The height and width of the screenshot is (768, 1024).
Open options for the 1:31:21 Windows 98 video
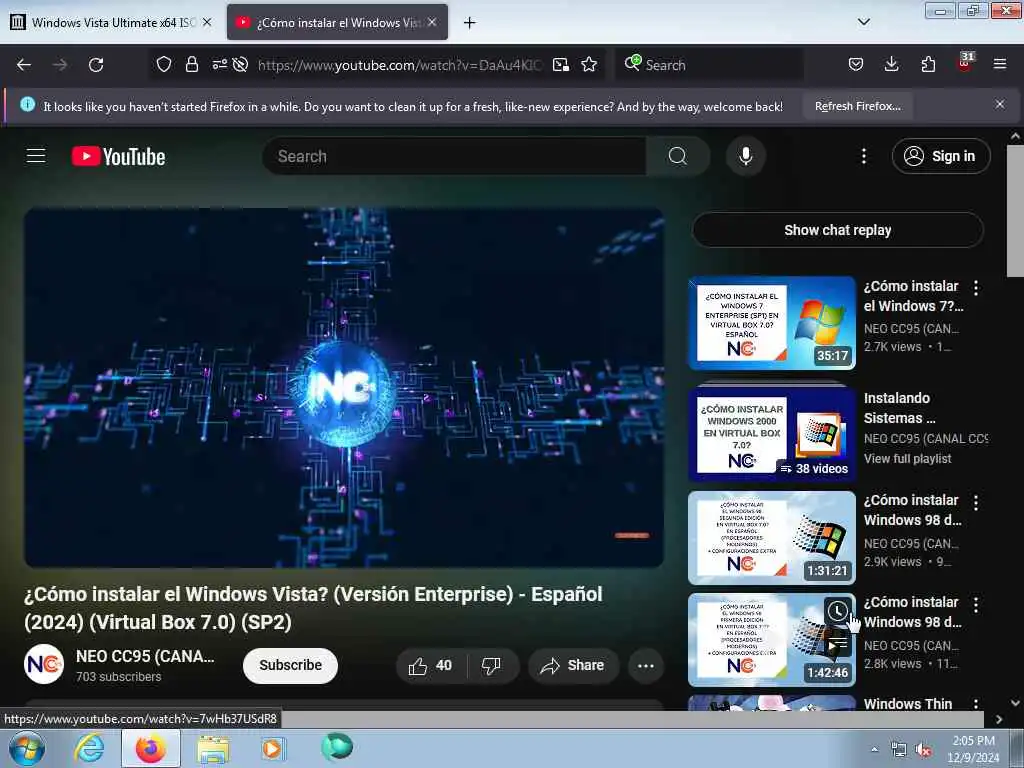[976, 502]
